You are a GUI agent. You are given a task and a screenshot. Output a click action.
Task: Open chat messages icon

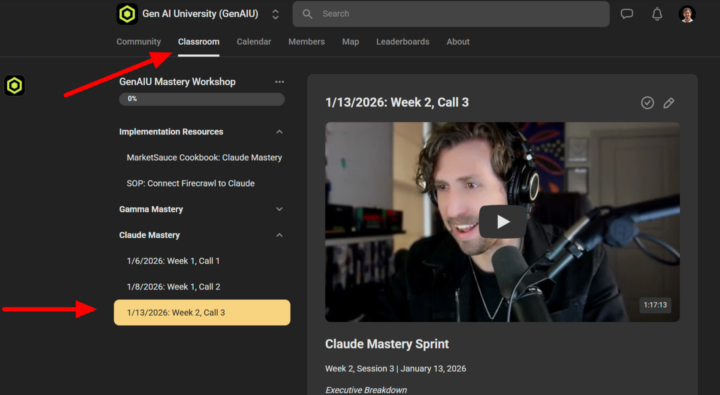(627, 14)
